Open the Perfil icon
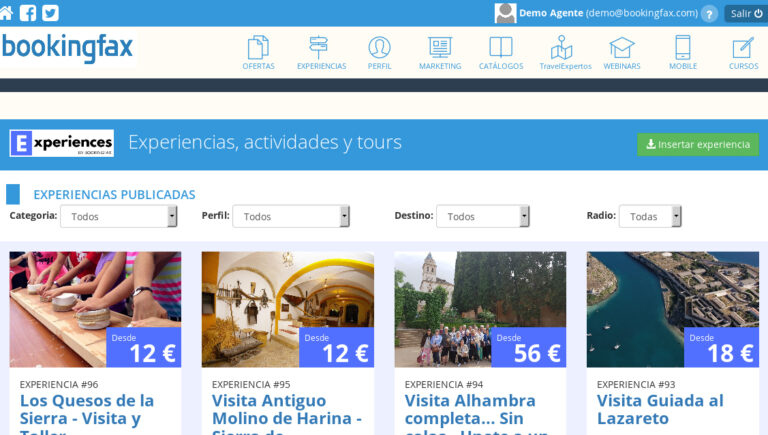 coord(379,48)
